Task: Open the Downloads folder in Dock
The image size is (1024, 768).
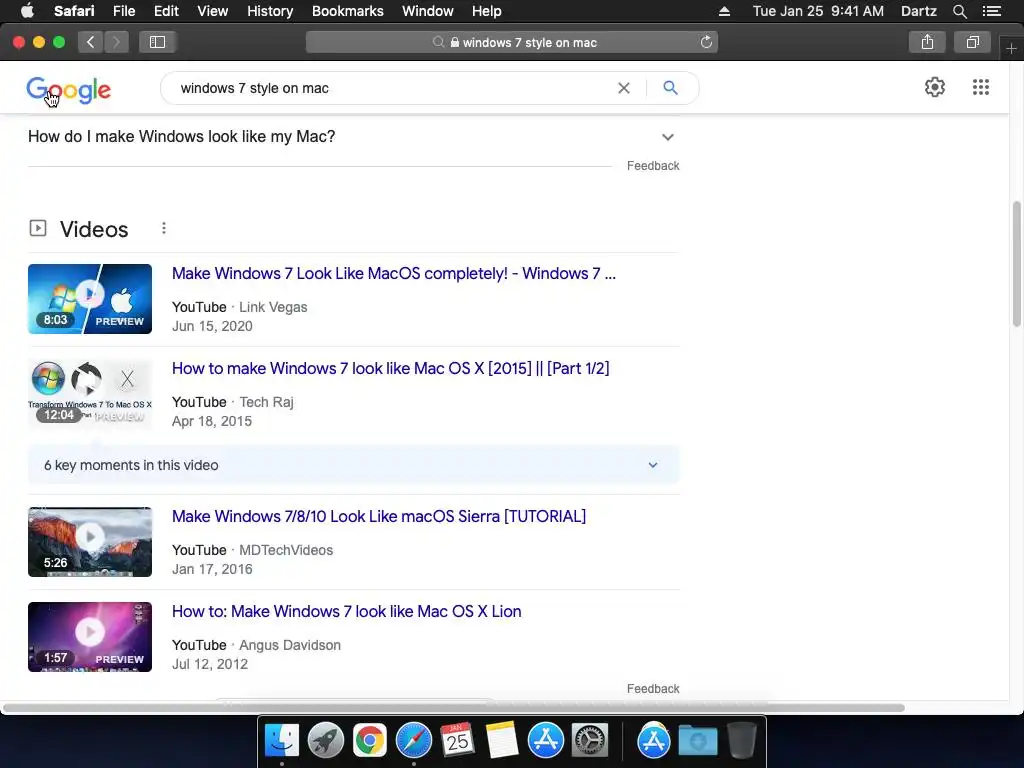Action: (697, 741)
